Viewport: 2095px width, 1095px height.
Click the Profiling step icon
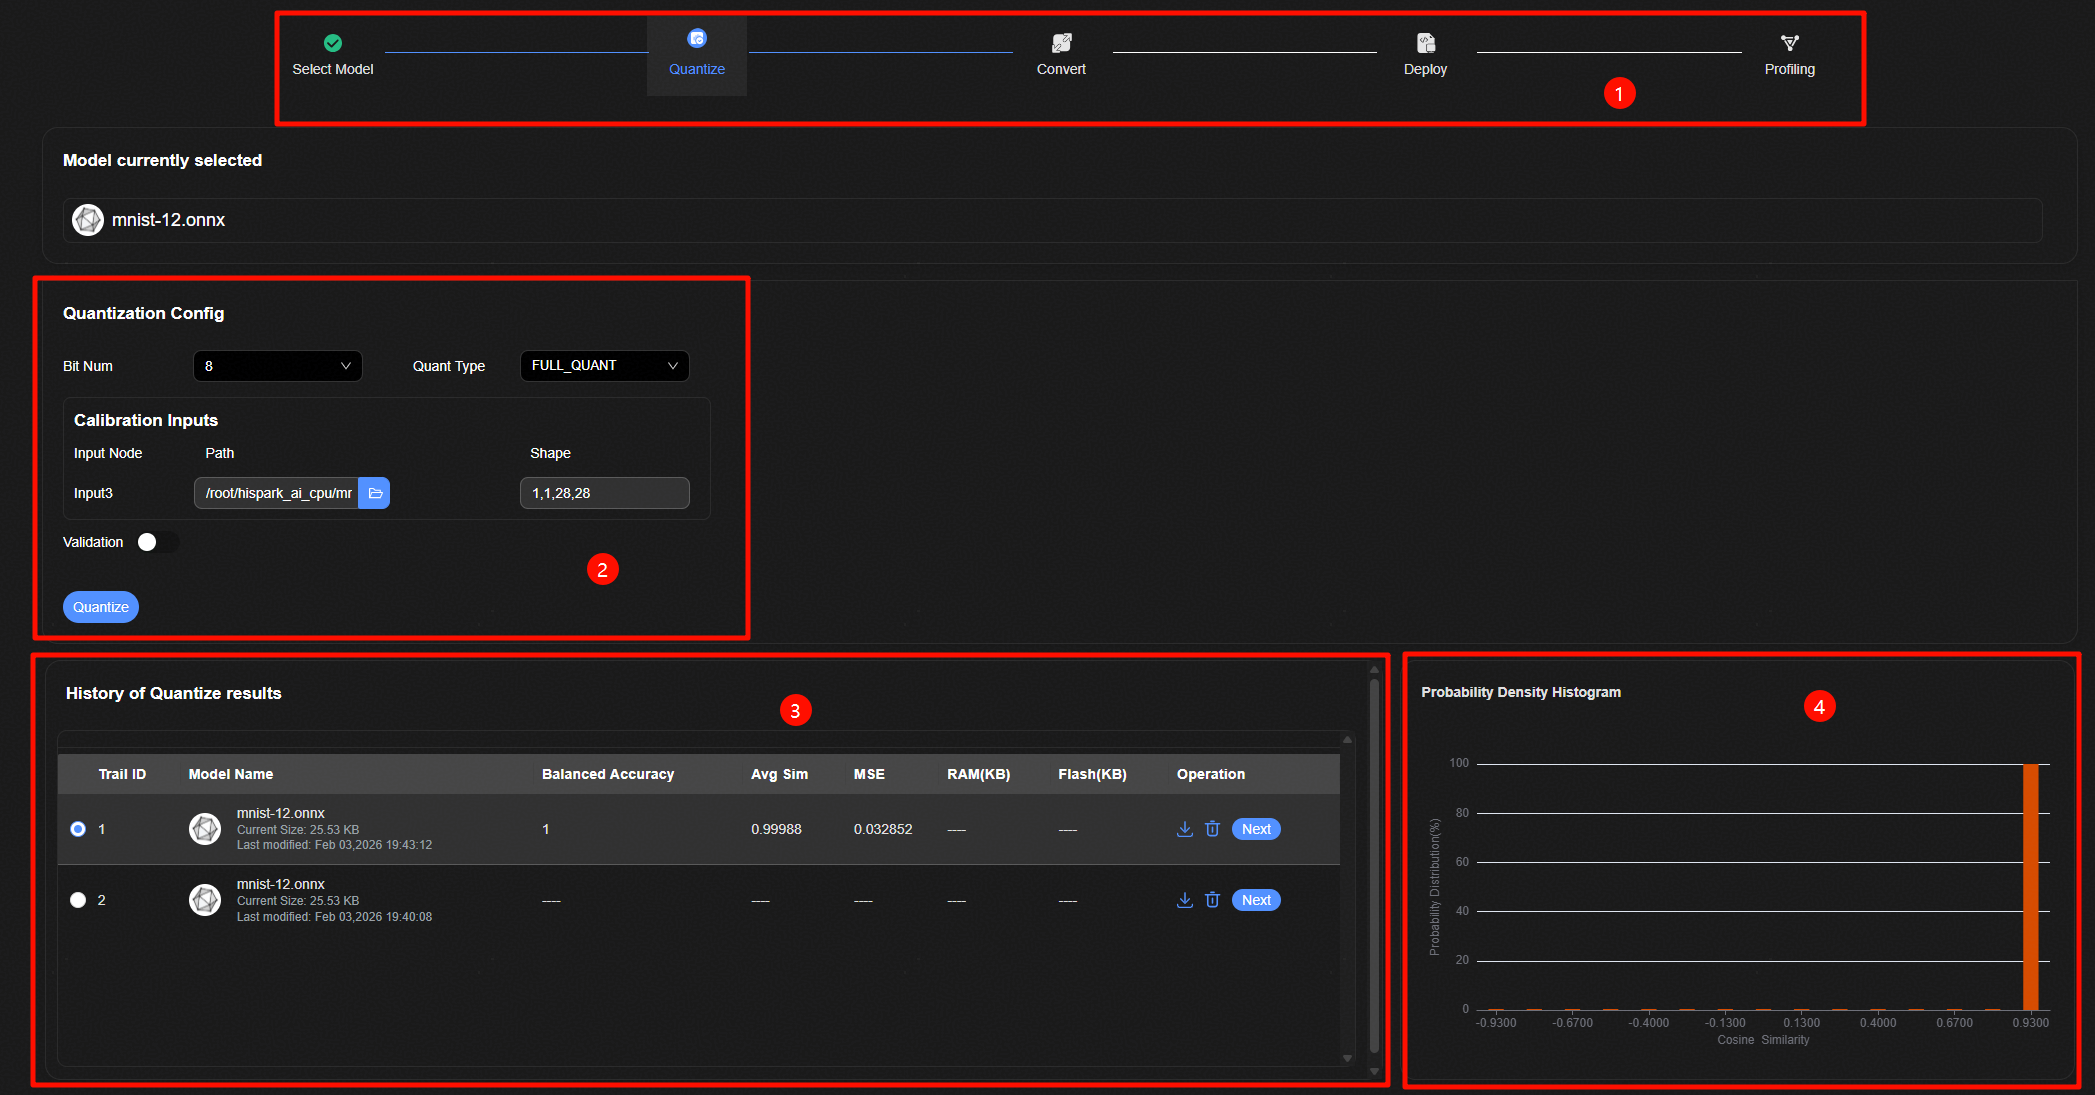pos(1789,43)
